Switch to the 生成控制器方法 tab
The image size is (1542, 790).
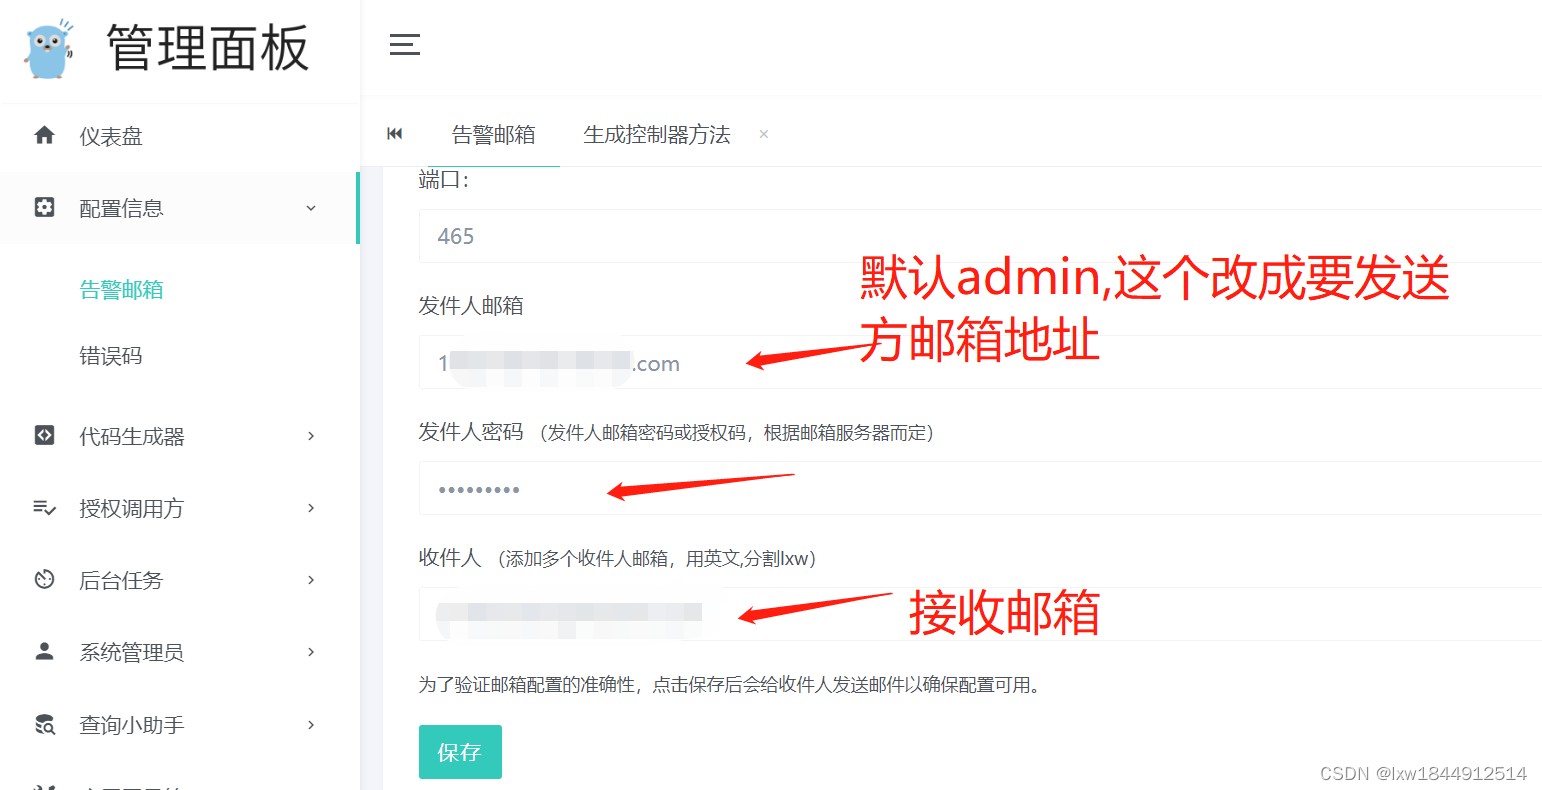pyautogui.click(x=657, y=135)
